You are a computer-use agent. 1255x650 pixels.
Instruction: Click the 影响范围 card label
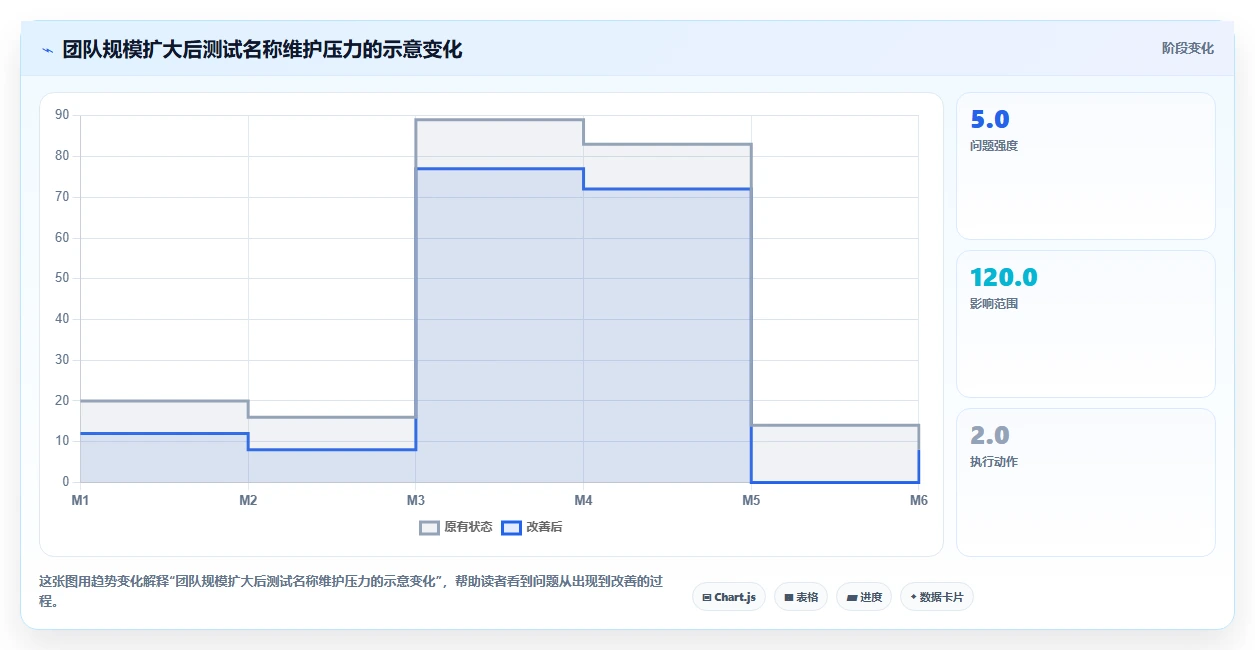(994, 304)
